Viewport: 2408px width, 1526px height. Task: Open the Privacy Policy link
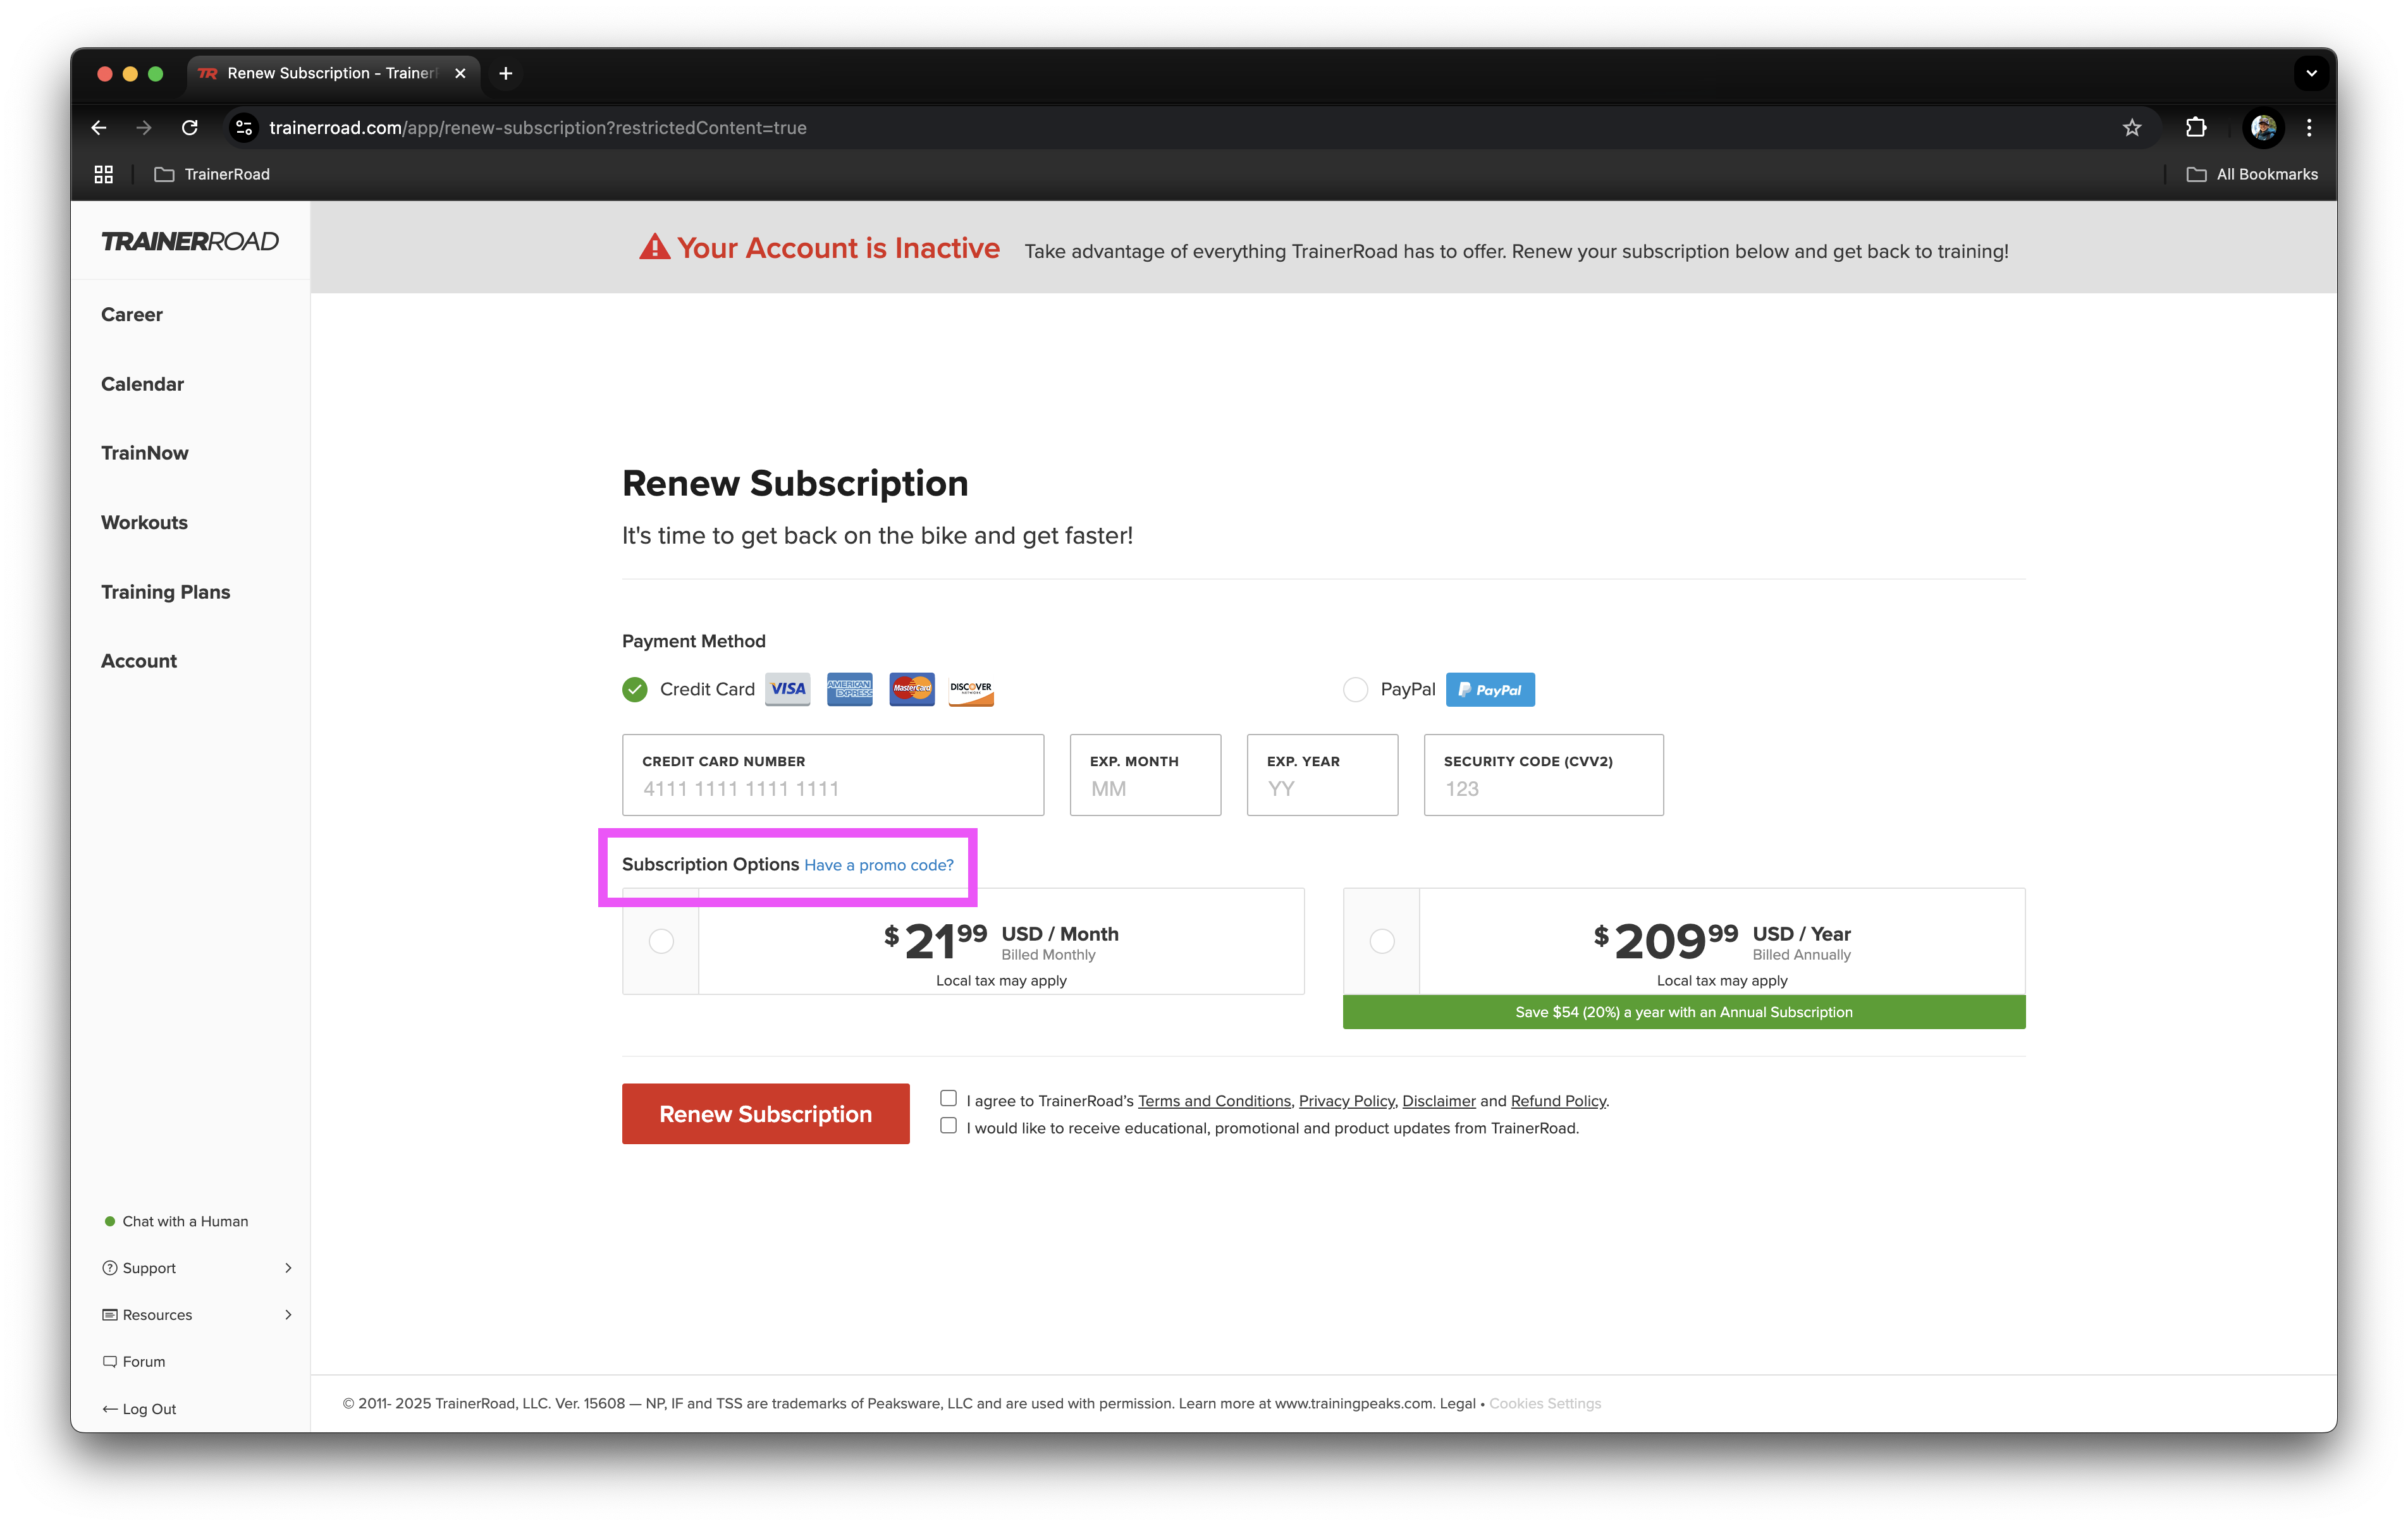pyautogui.click(x=1346, y=1101)
